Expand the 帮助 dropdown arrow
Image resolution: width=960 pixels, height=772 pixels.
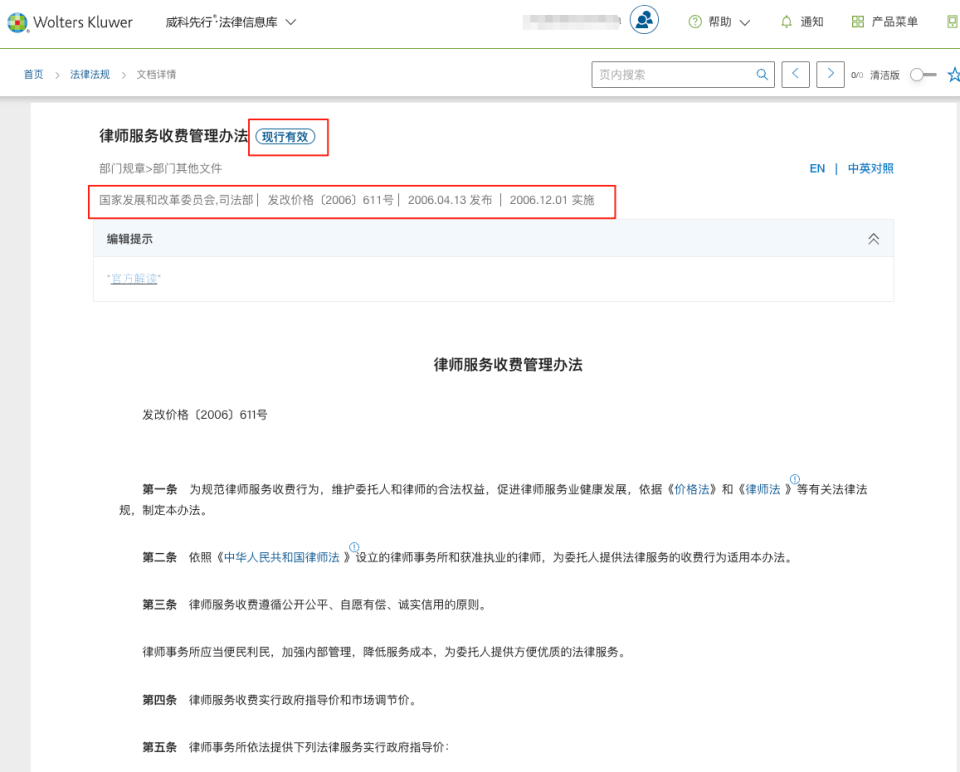pos(744,23)
